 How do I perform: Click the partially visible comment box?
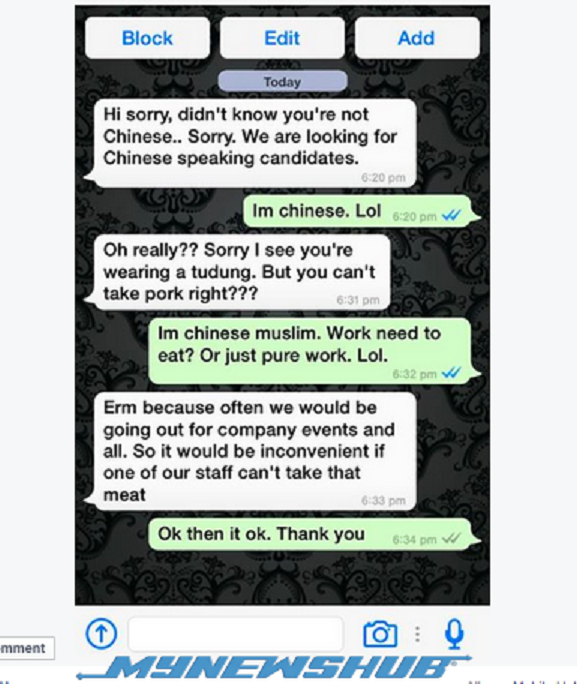[x=27, y=648]
